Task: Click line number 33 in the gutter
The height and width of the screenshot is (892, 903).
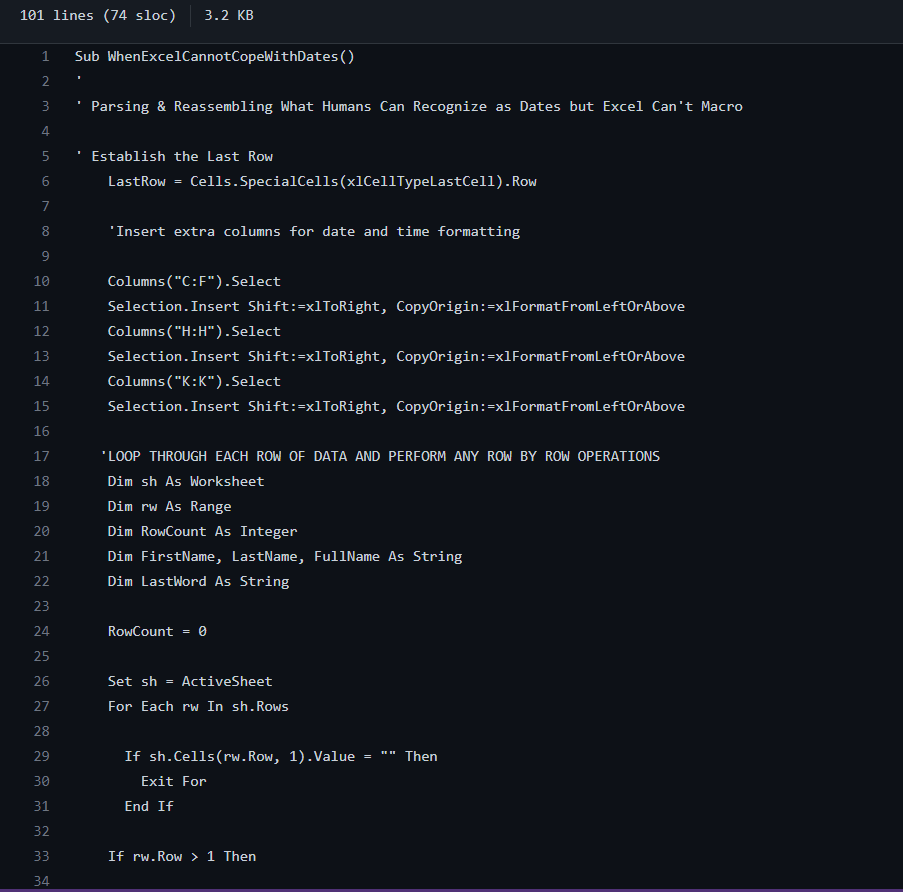Action: point(42,856)
